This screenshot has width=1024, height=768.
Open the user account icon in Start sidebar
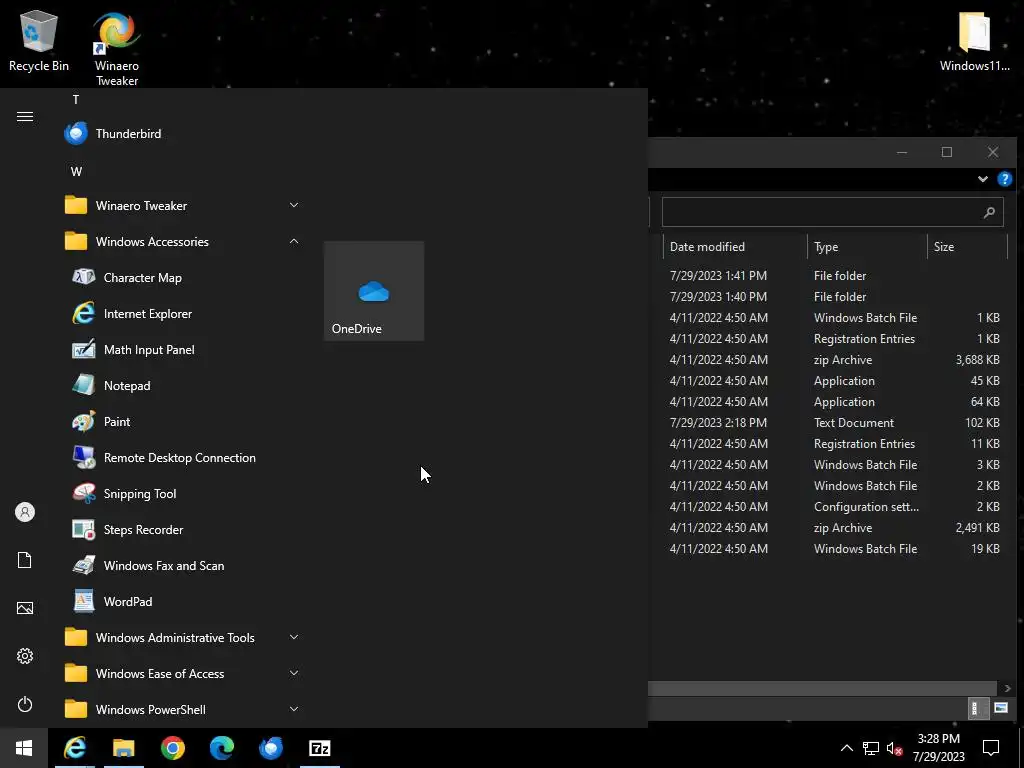(25, 512)
